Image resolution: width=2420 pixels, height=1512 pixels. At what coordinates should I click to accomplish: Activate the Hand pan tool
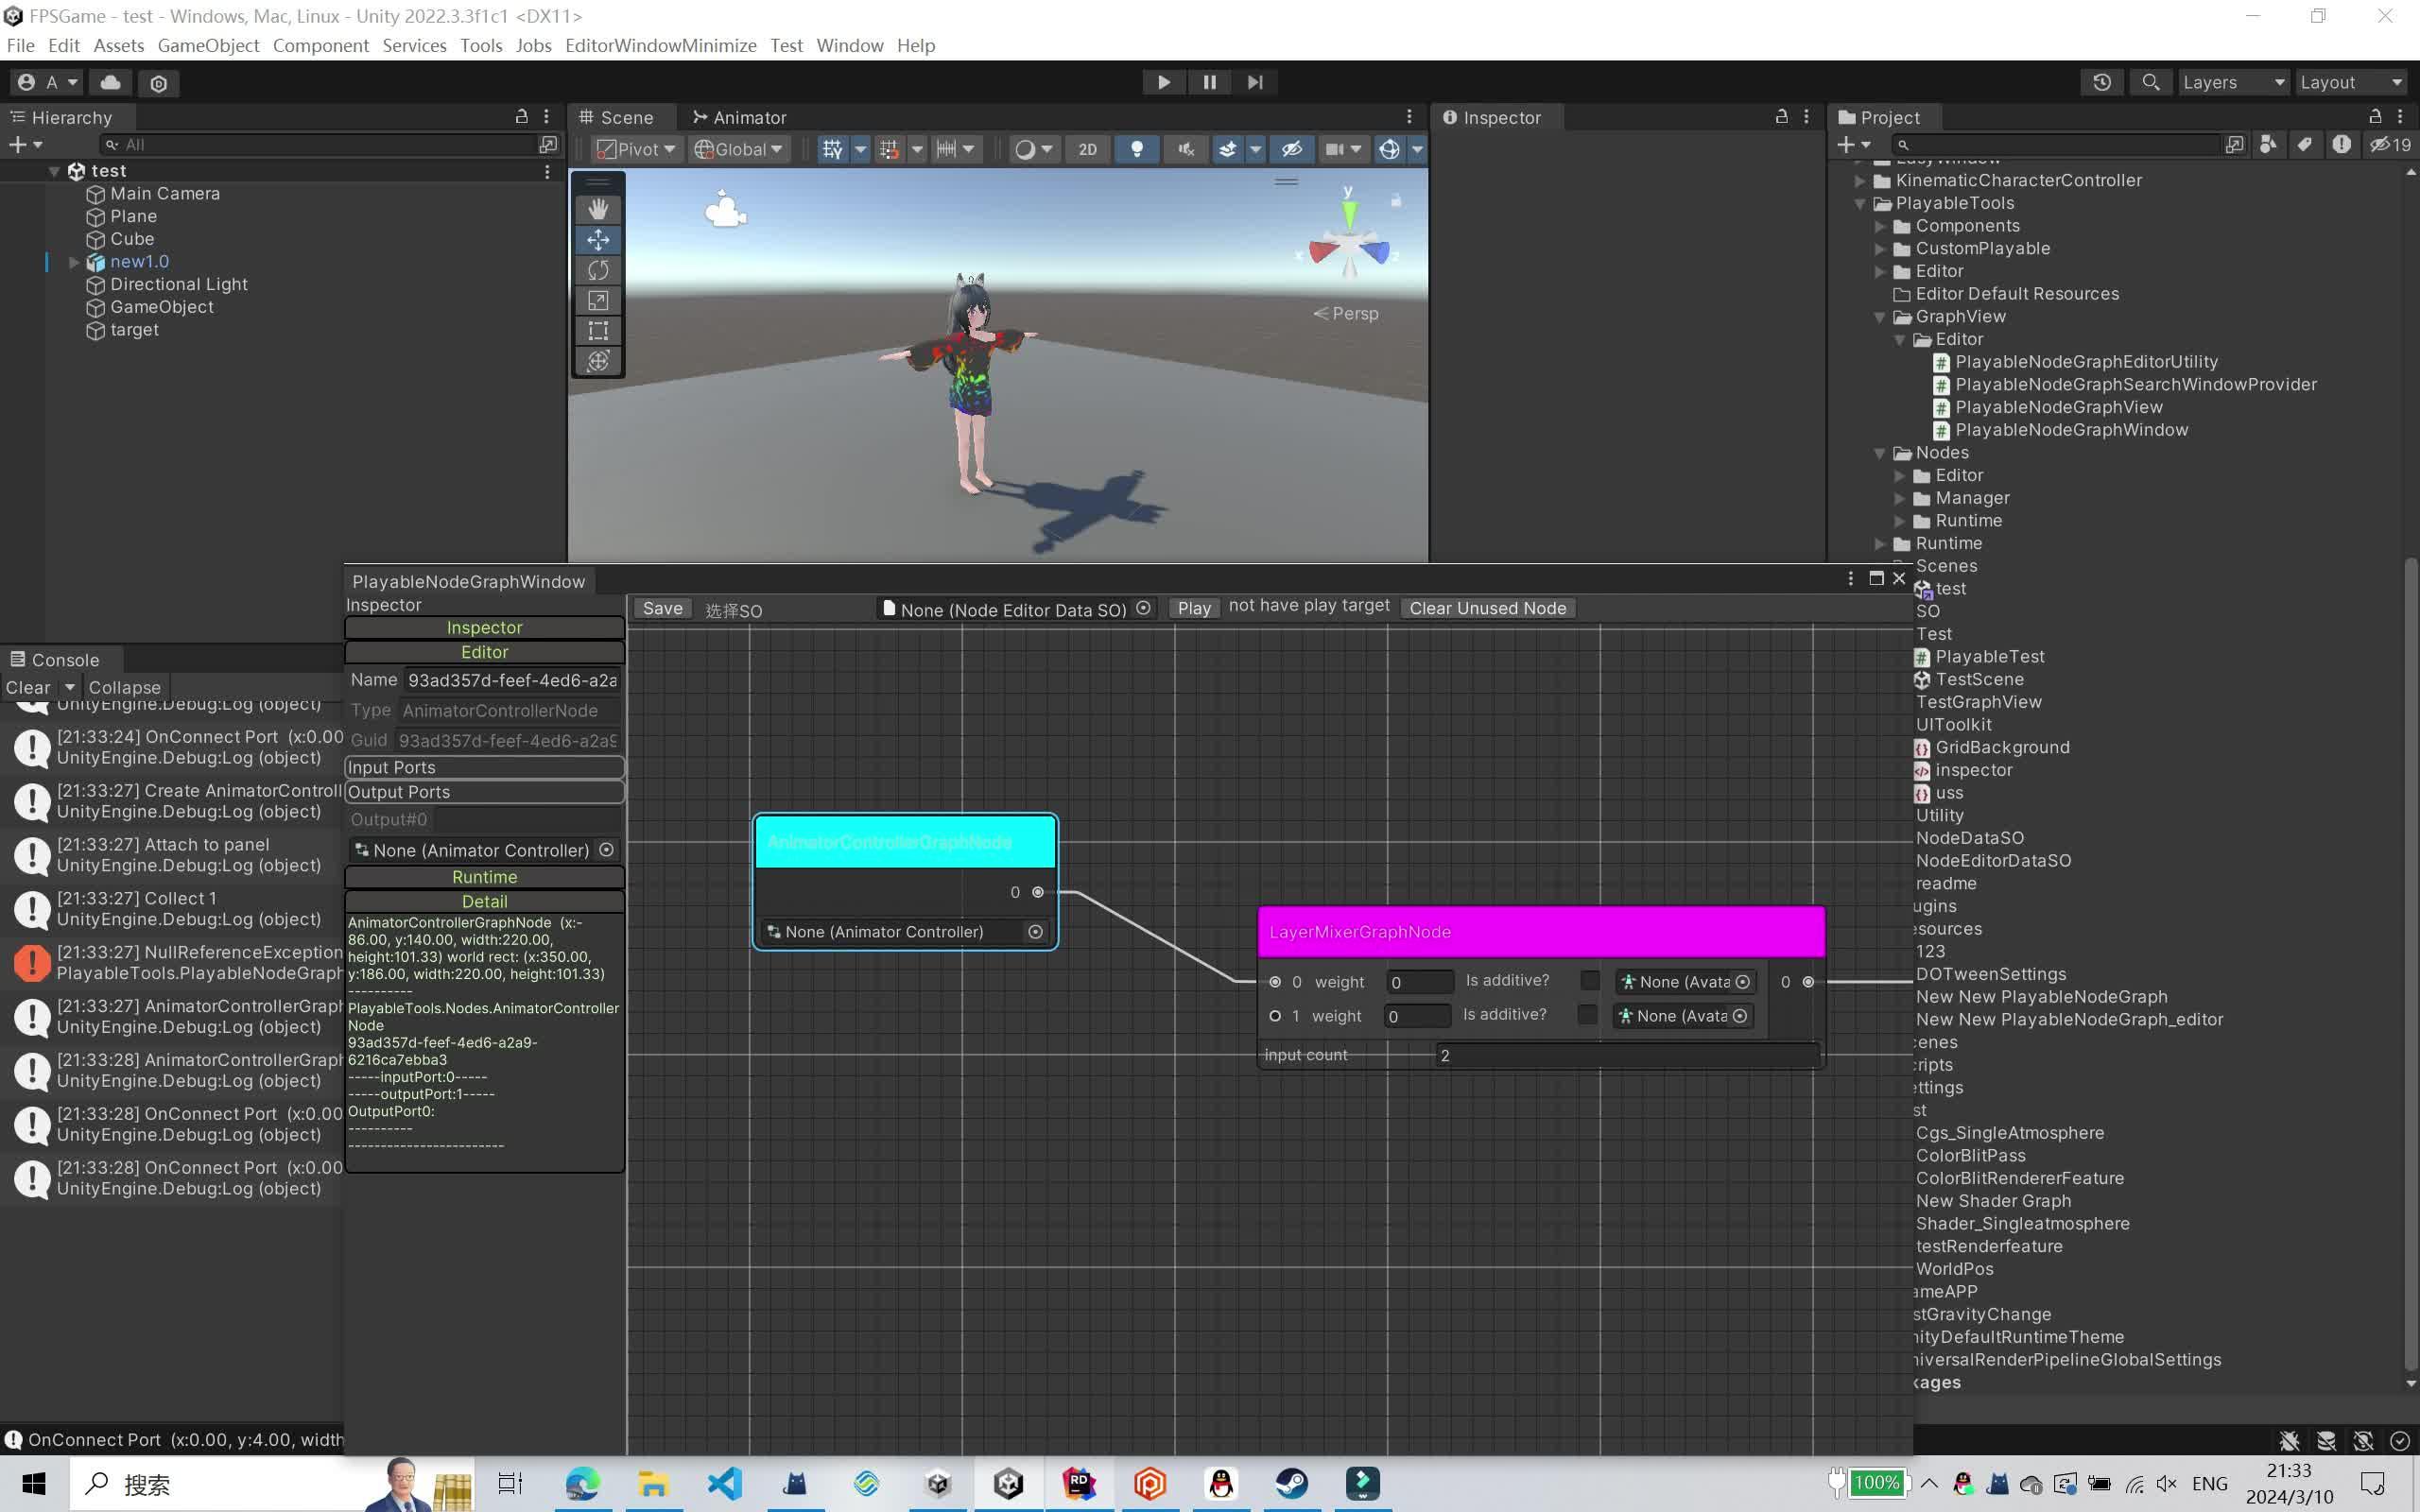pyautogui.click(x=597, y=207)
